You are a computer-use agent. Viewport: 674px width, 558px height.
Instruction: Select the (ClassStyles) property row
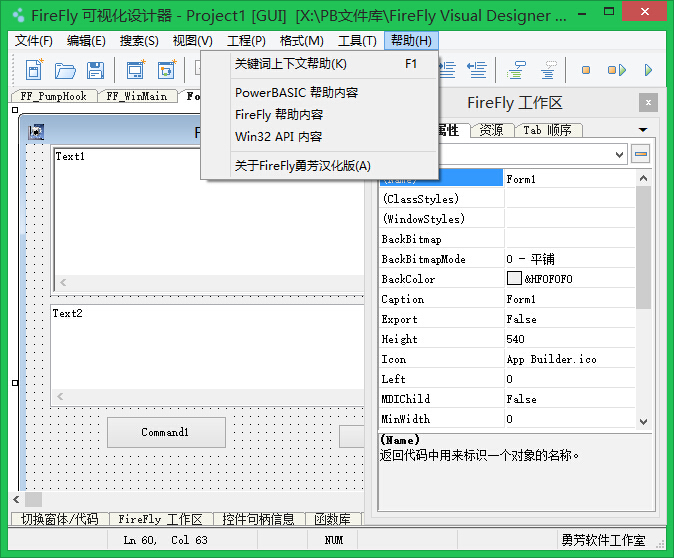[507, 199]
